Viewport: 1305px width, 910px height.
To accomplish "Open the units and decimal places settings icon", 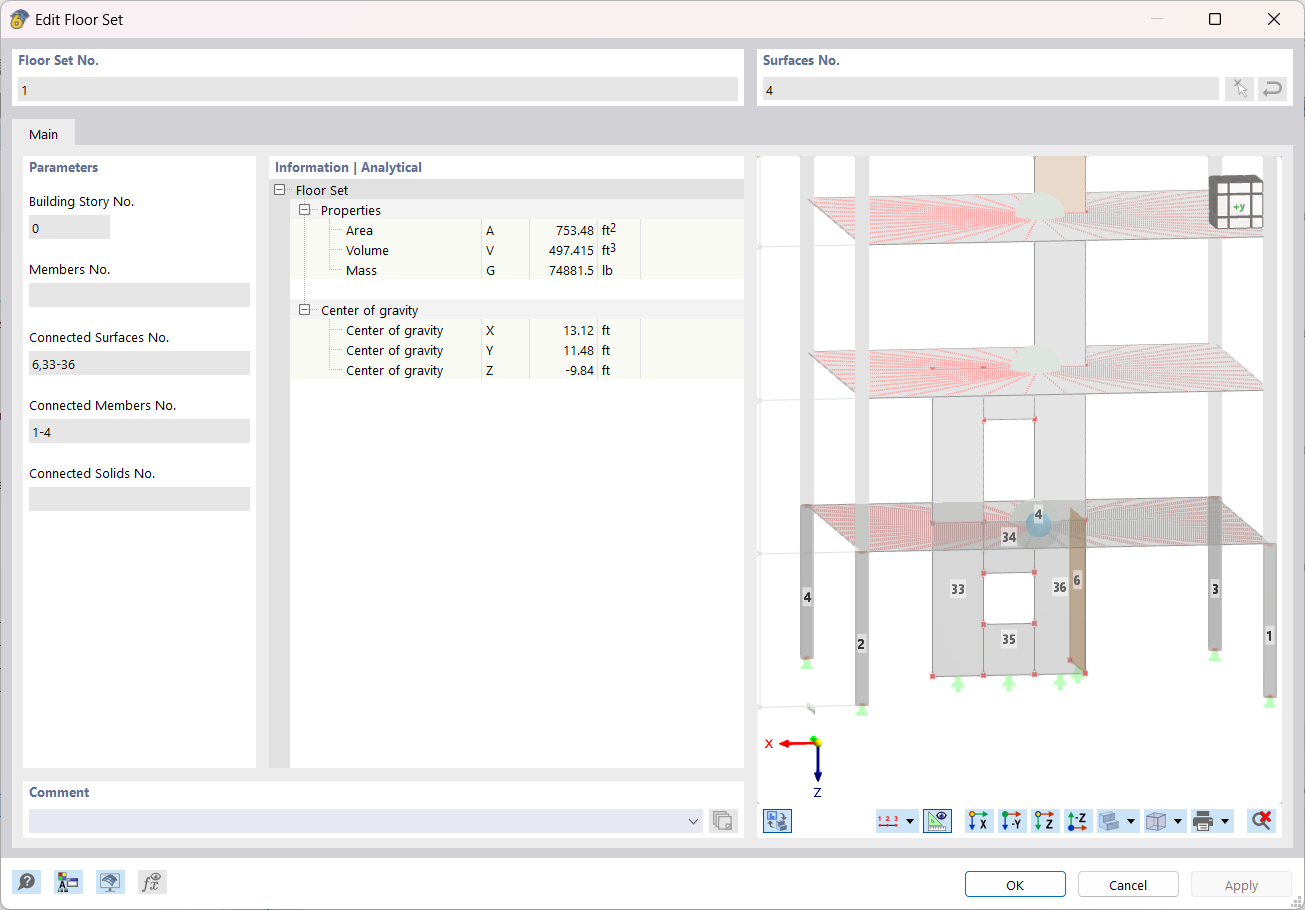I will click(69, 882).
